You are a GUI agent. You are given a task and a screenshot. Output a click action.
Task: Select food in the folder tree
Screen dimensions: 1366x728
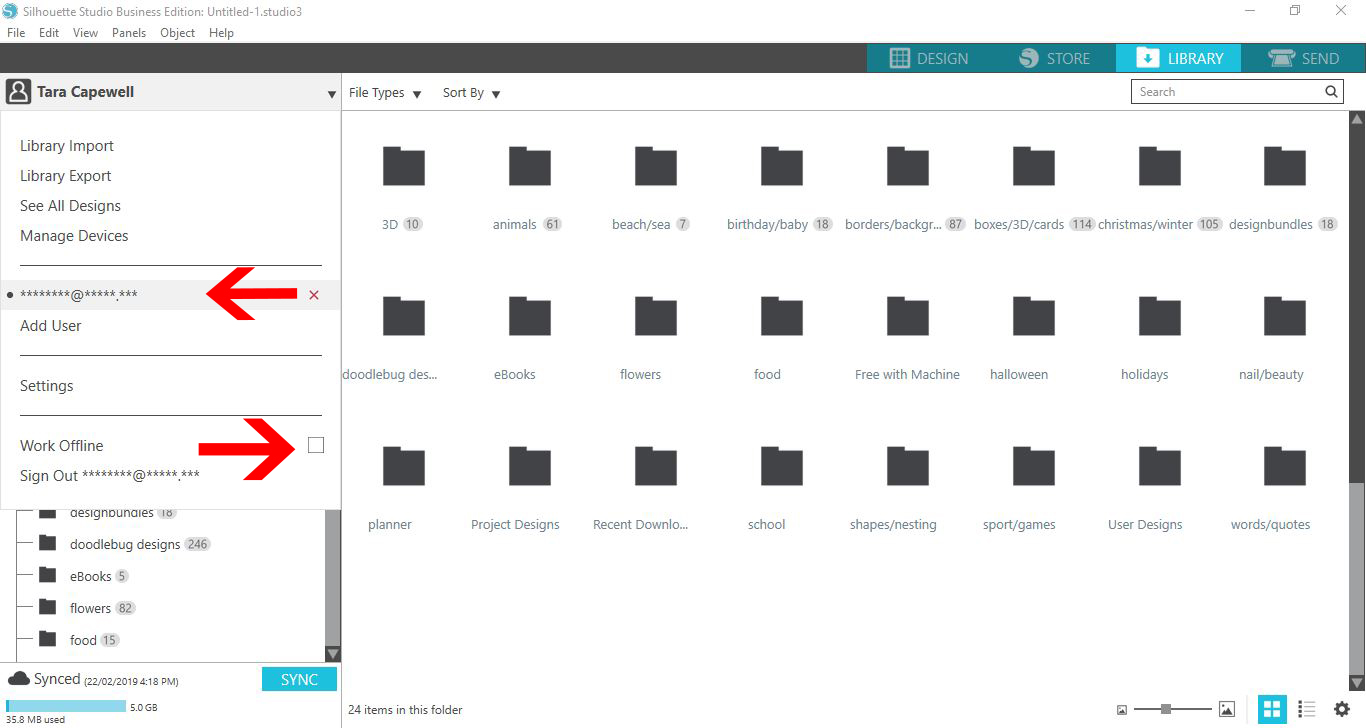click(83, 640)
